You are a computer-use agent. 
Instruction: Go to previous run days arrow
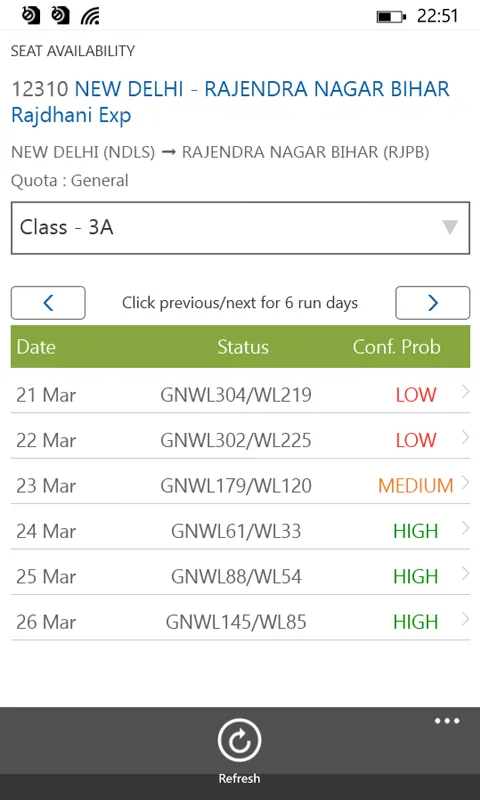[x=48, y=303]
